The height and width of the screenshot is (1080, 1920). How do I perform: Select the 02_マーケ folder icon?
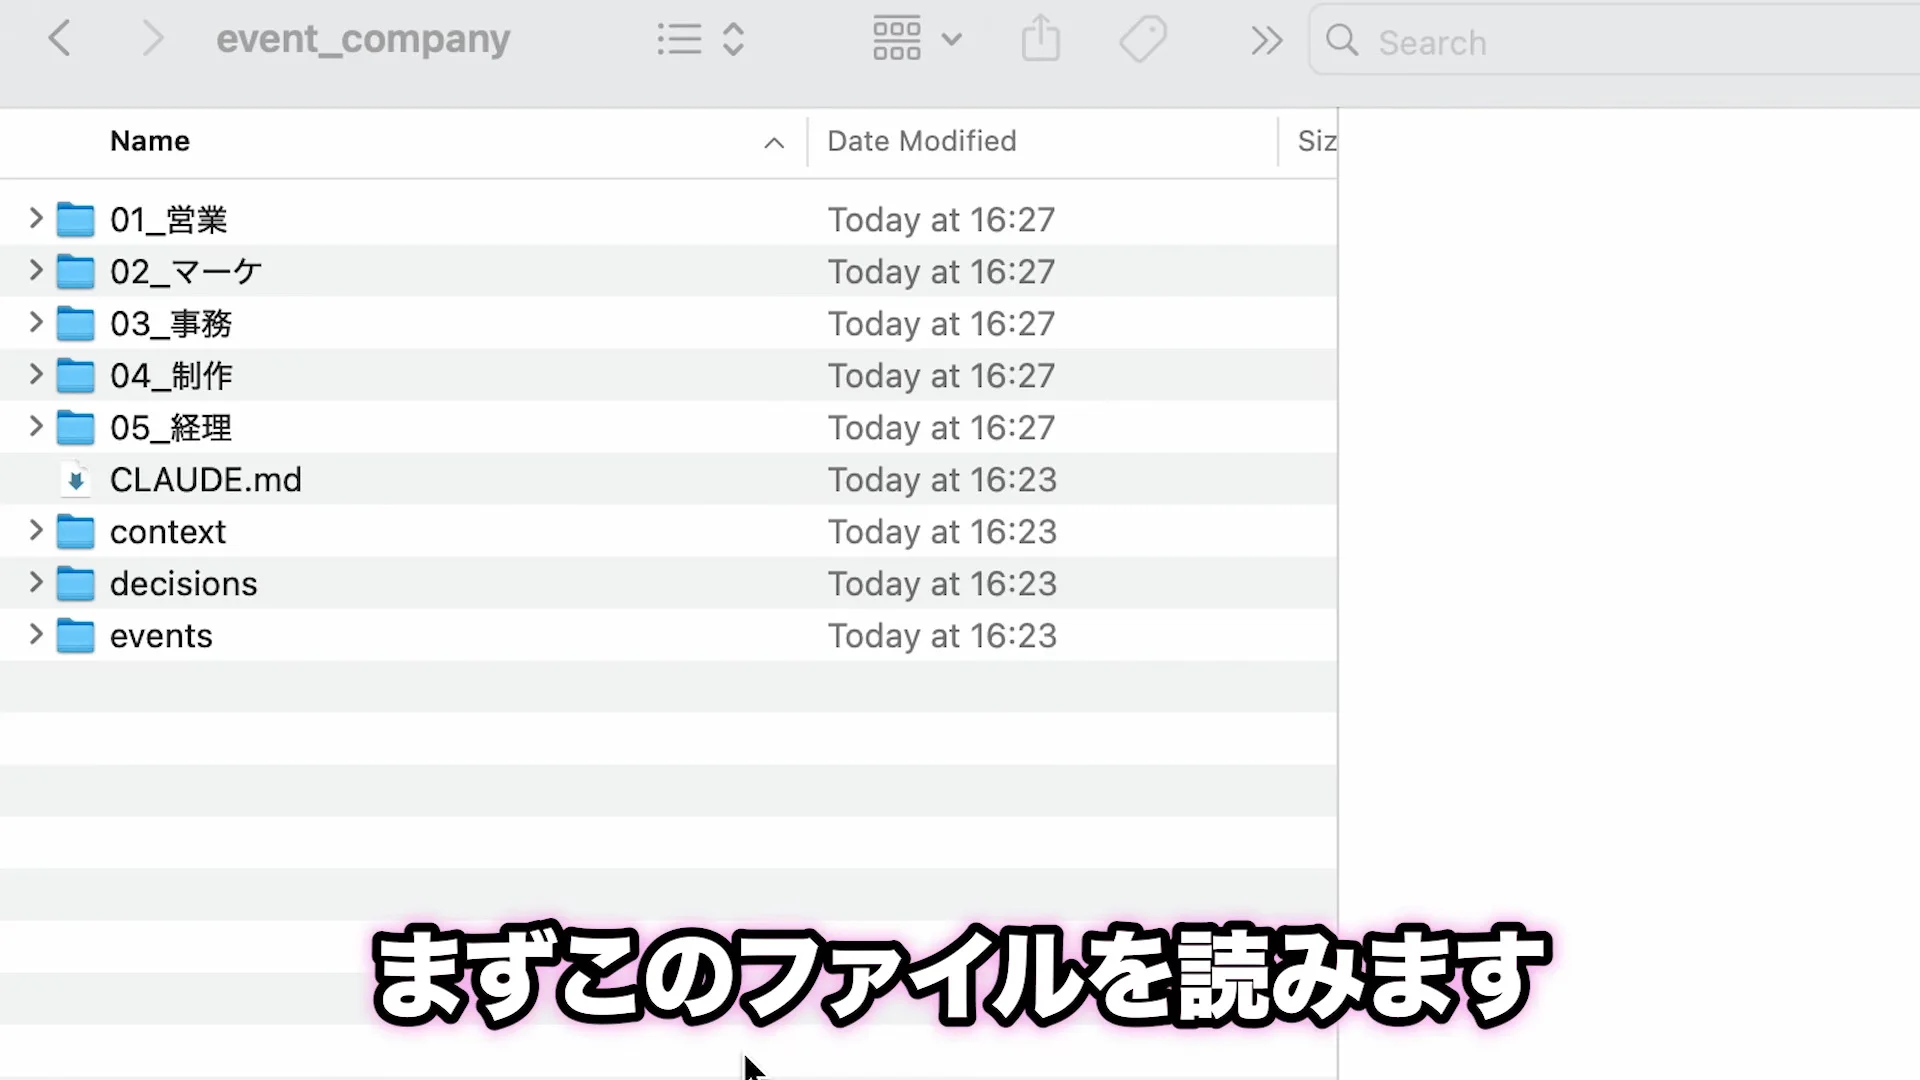point(75,271)
